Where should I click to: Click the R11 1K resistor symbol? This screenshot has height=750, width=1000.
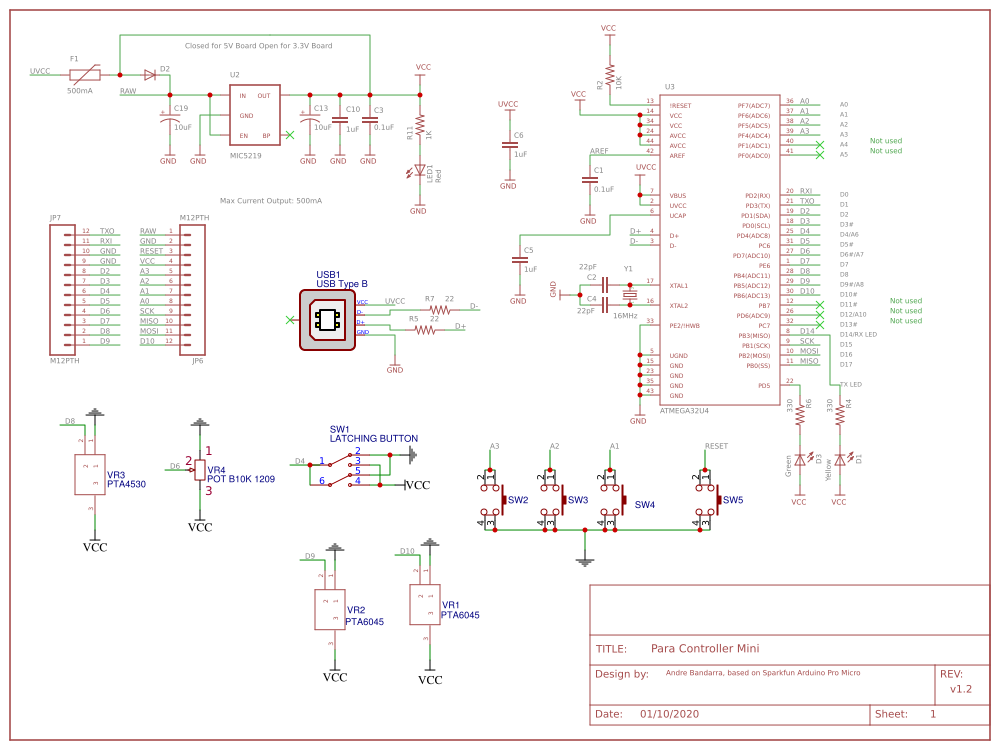(x=420, y=127)
